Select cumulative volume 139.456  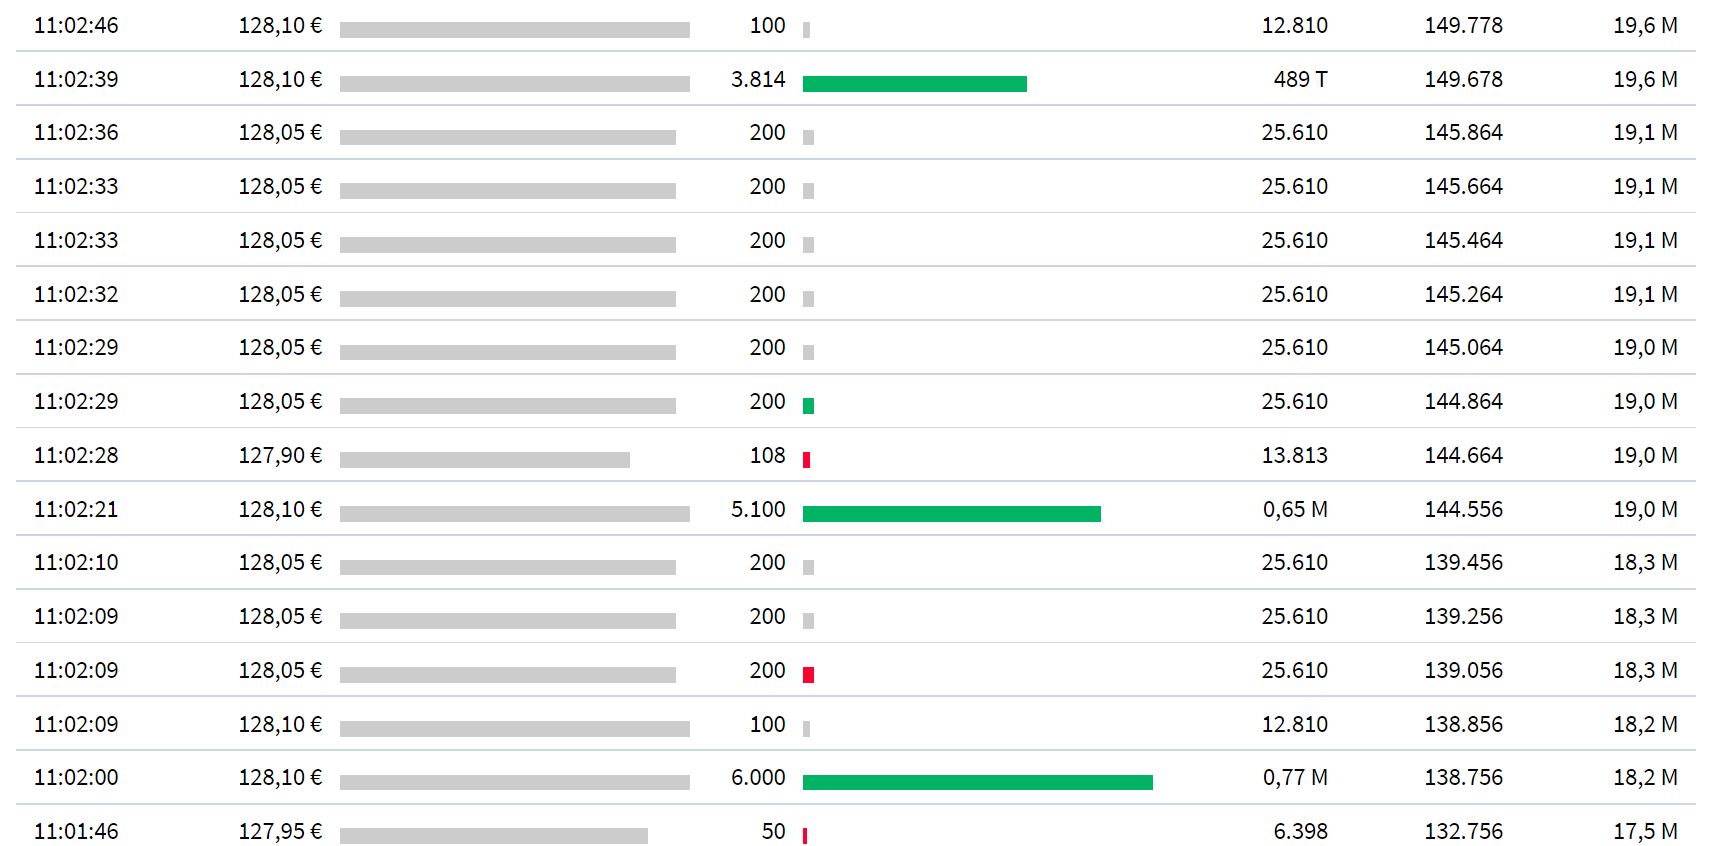click(1463, 562)
